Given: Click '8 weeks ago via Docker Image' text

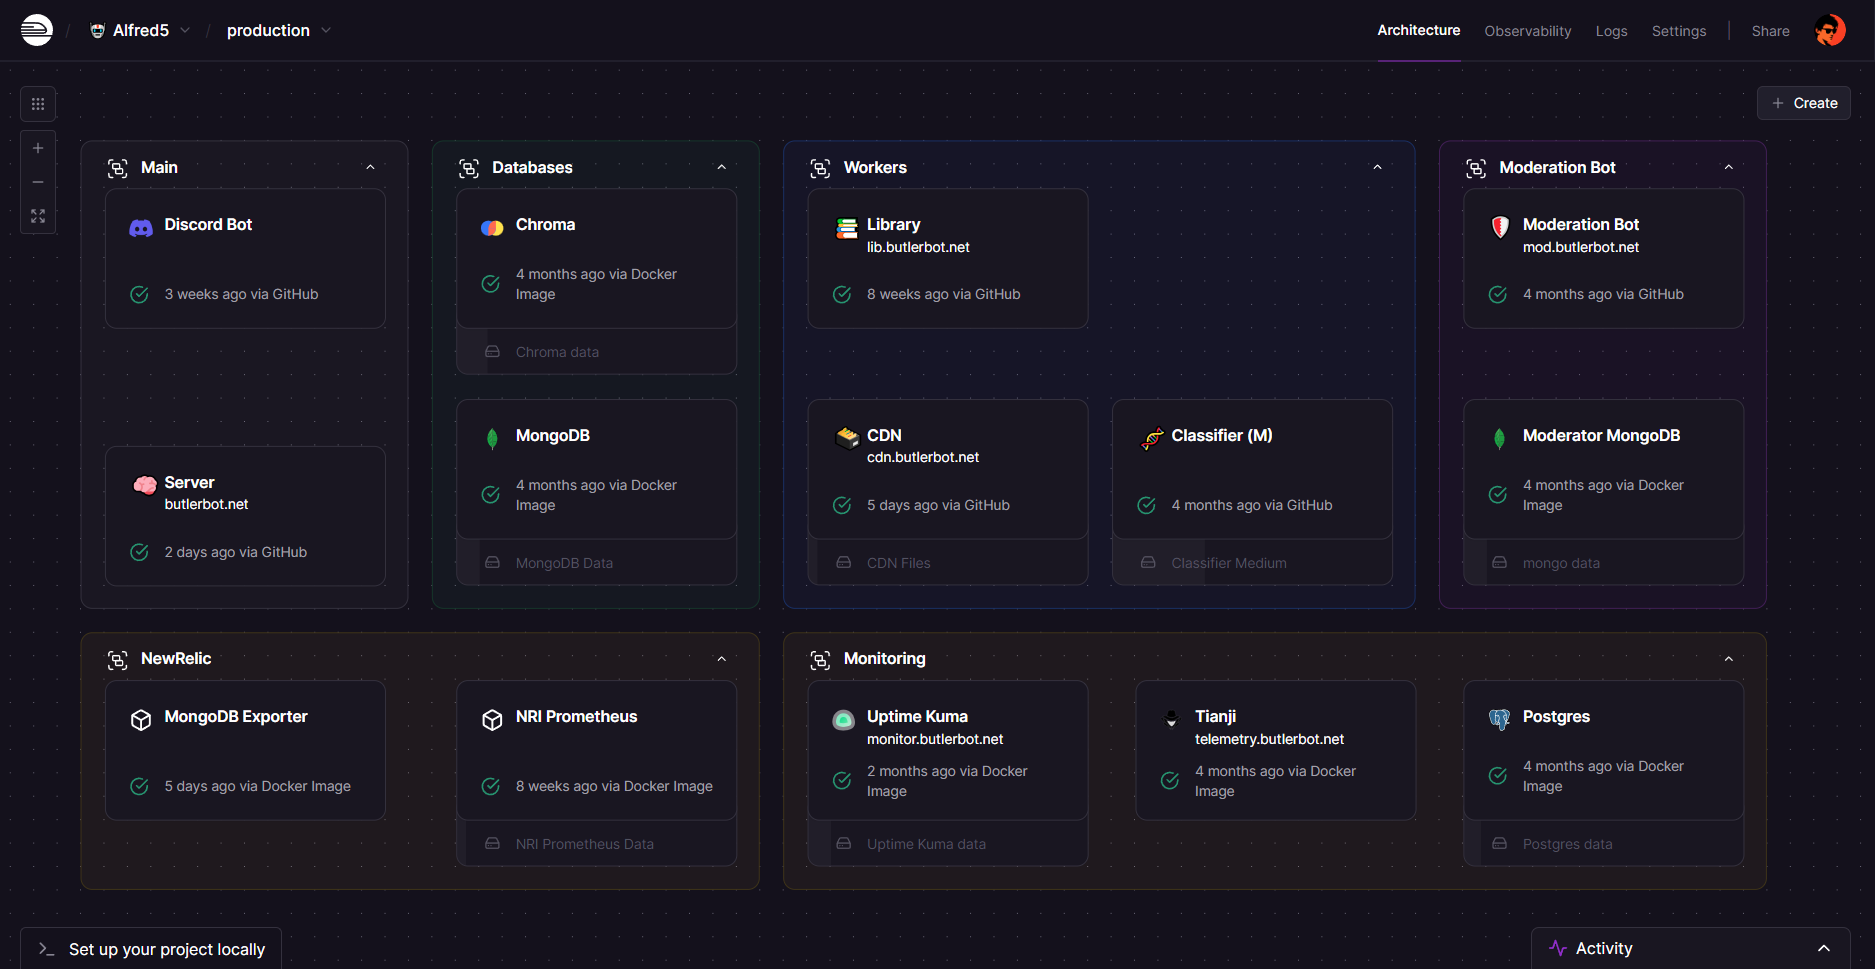Looking at the screenshot, I should point(614,786).
